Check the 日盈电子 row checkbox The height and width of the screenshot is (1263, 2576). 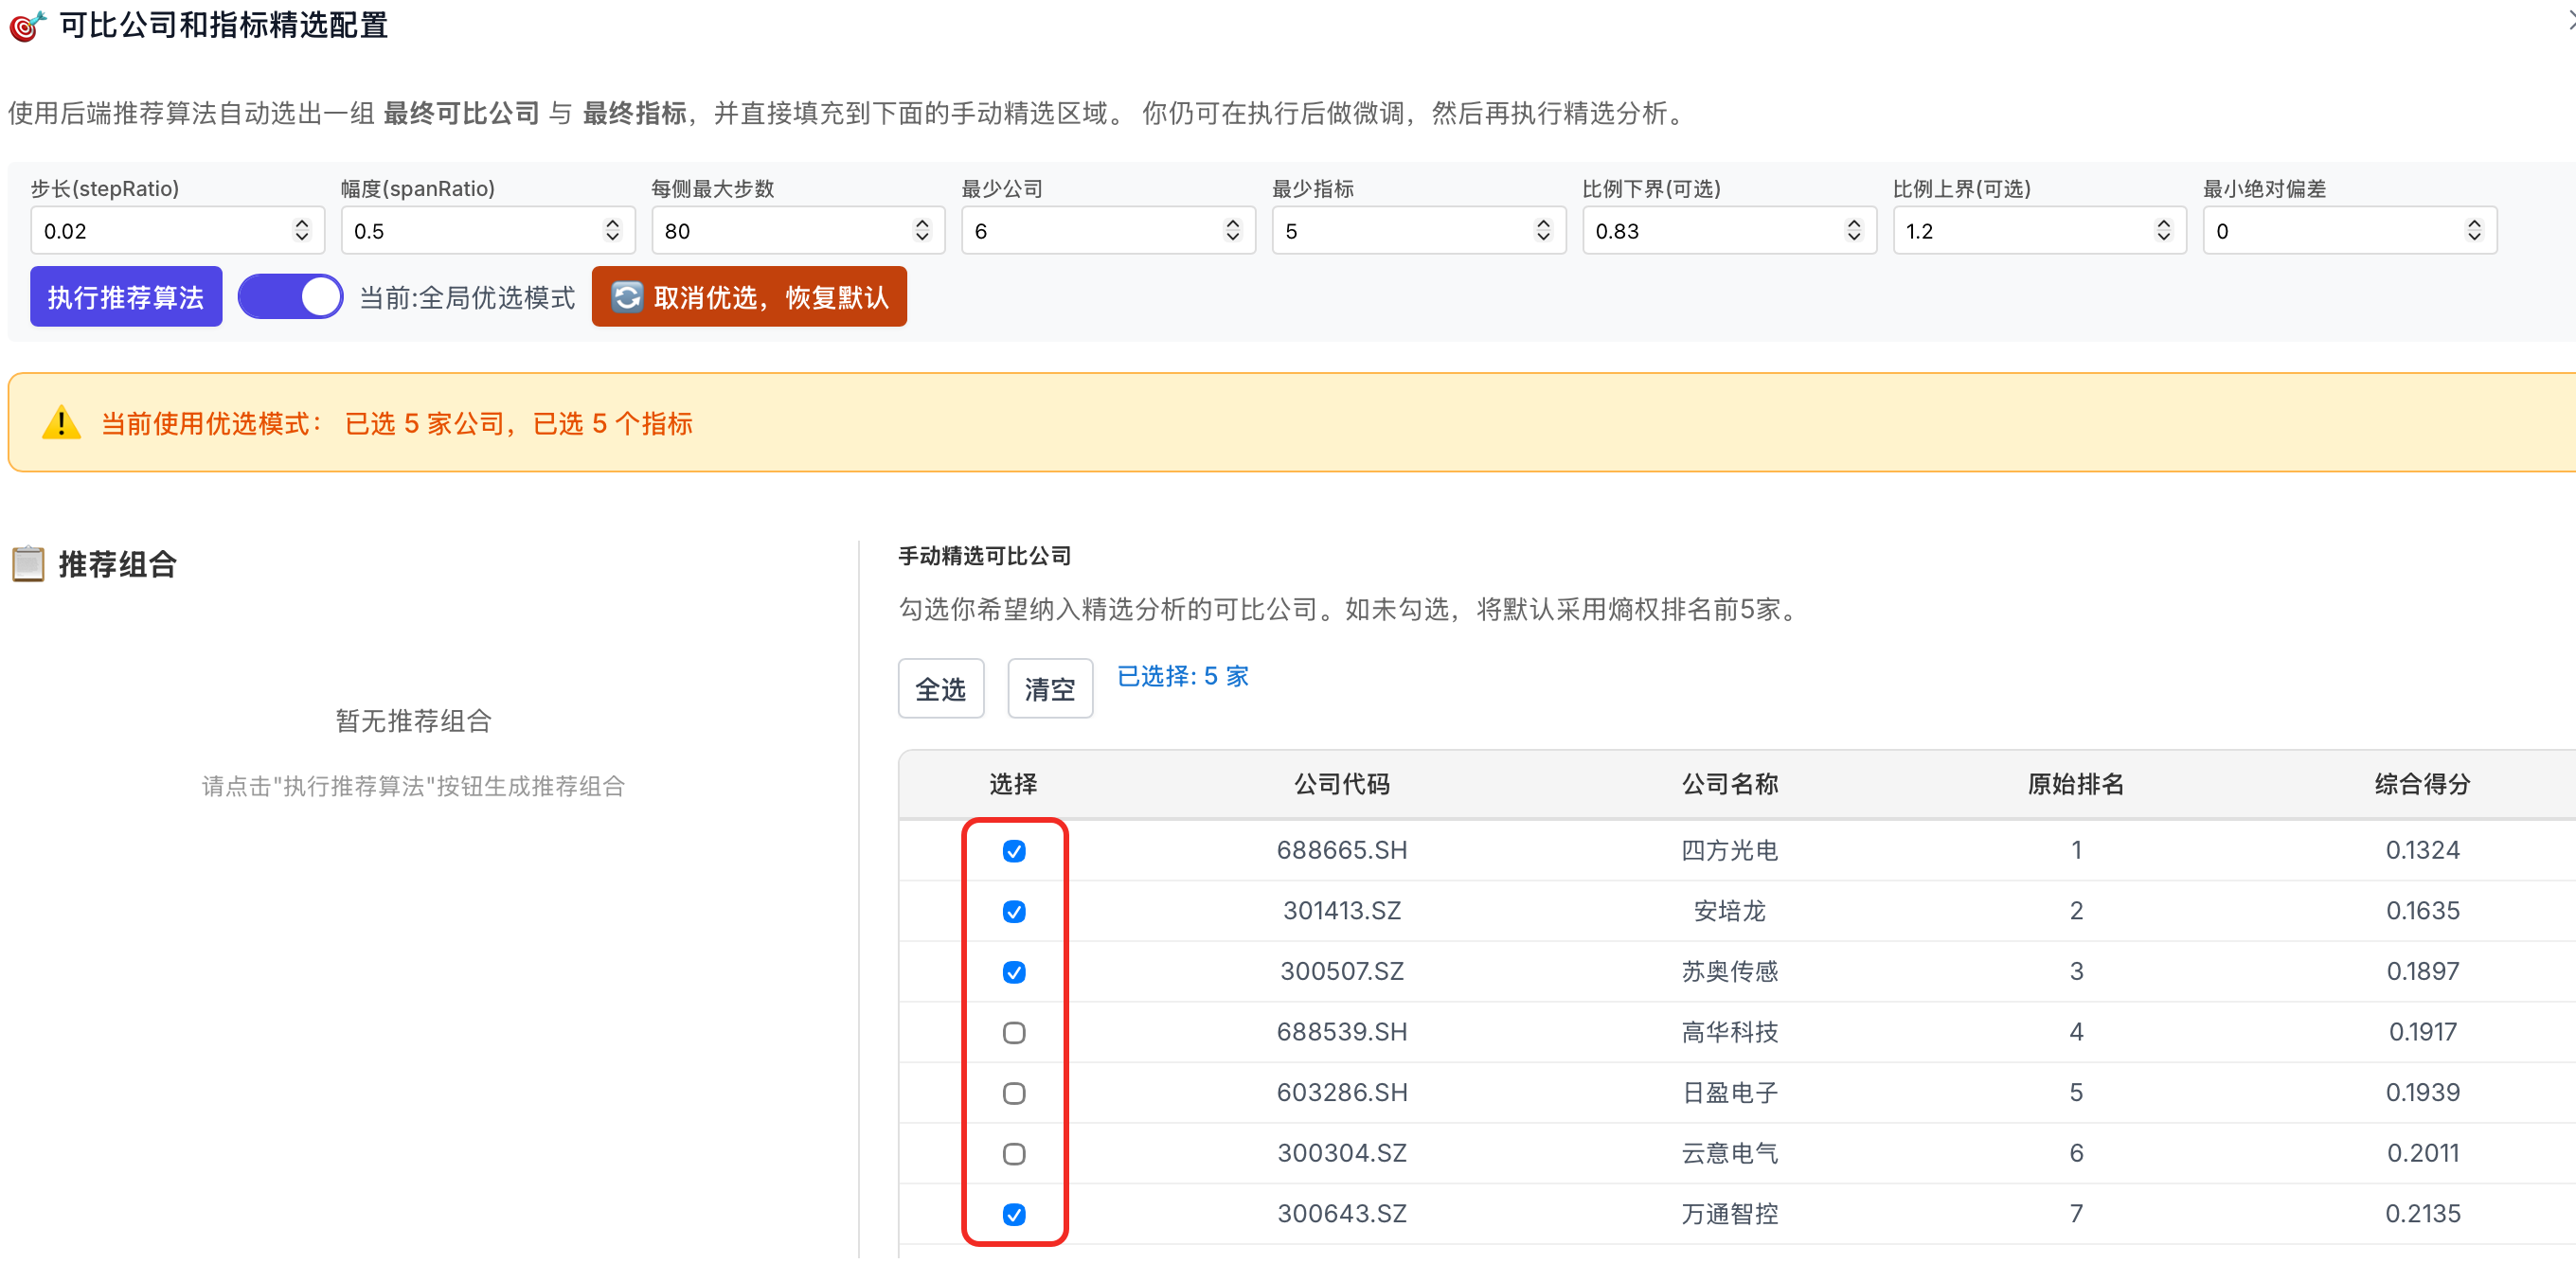coord(1014,1093)
